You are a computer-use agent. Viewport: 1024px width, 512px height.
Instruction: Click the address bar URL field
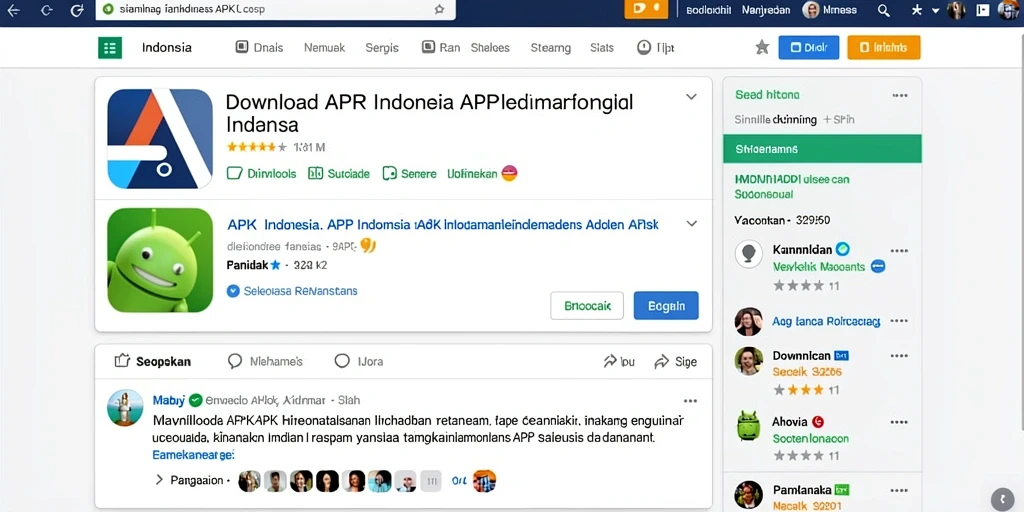point(274,10)
